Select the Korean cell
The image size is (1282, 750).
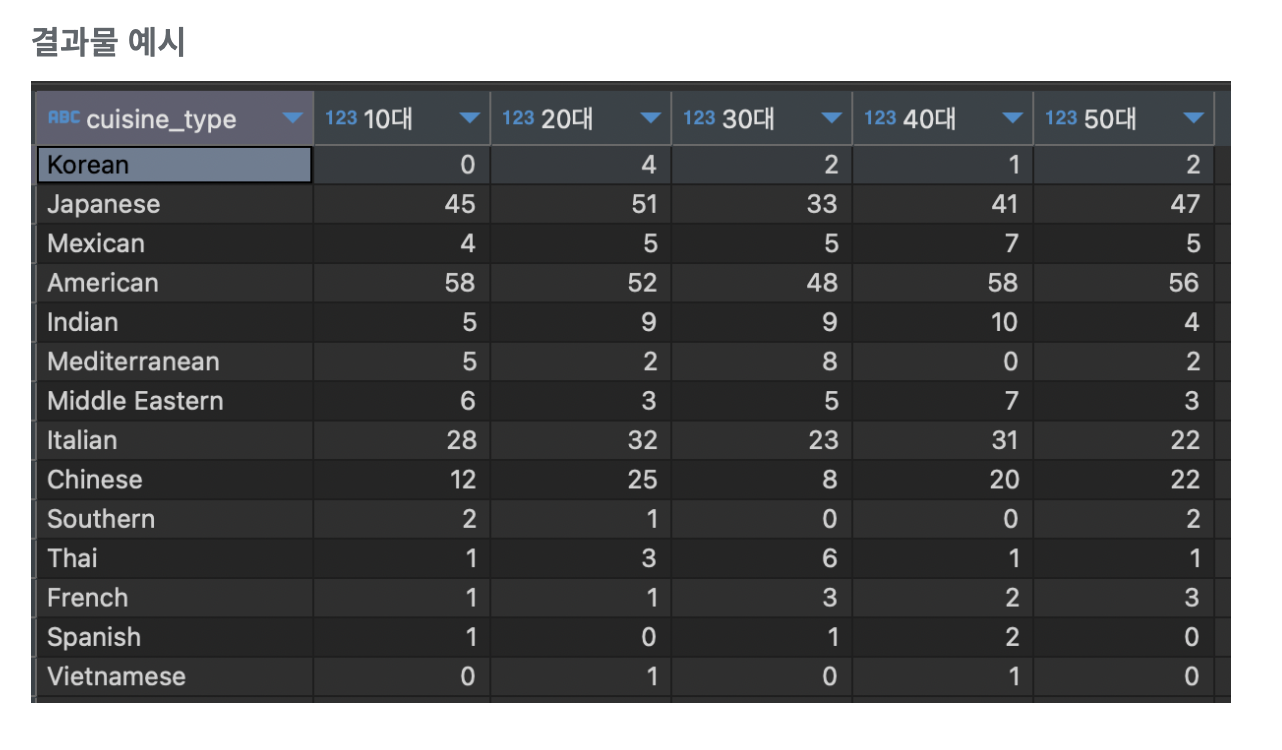tap(174, 165)
